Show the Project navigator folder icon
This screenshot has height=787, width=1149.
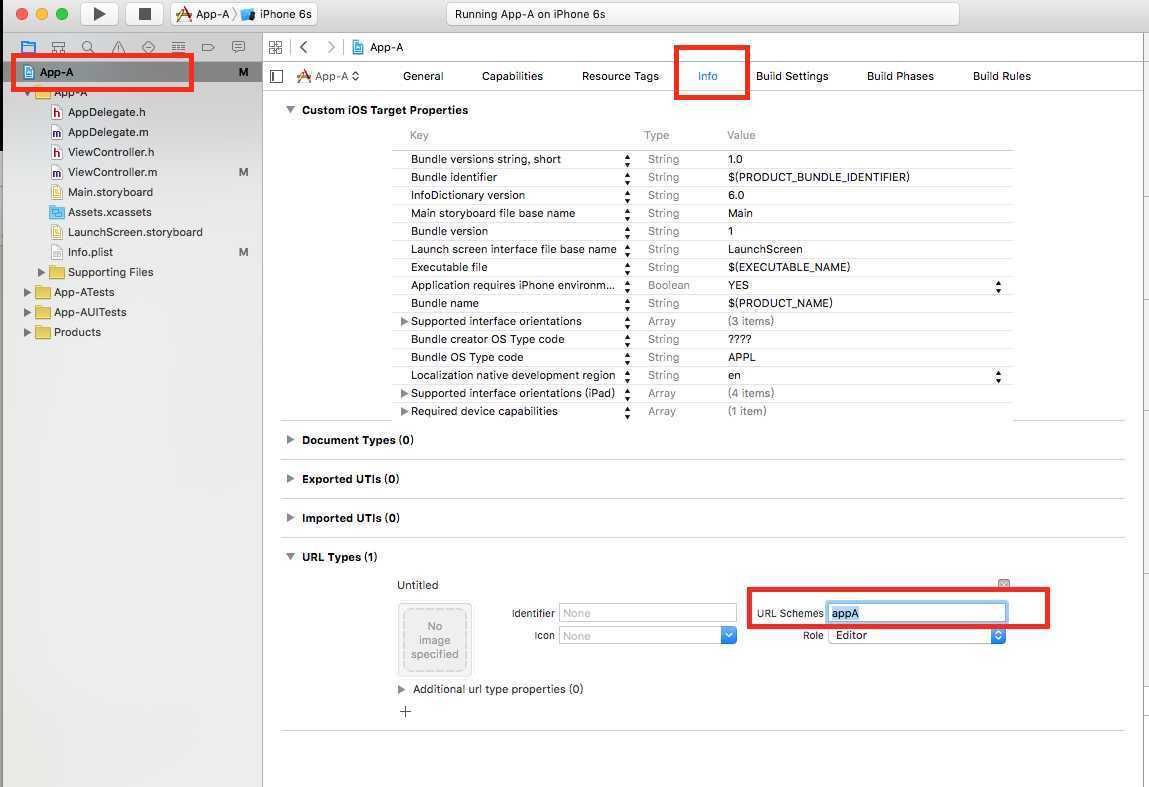(x=29, y=47)
